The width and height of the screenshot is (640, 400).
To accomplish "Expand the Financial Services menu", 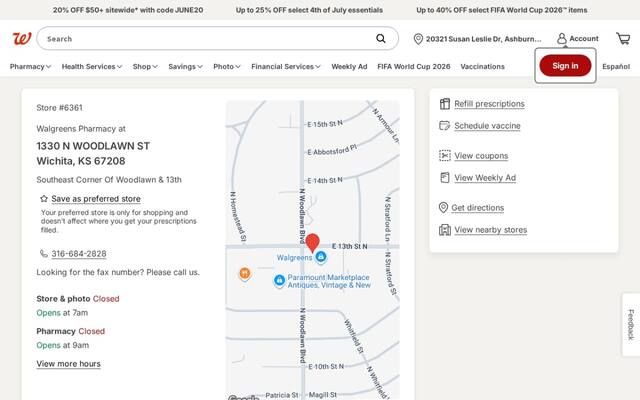I will (286, 67).
